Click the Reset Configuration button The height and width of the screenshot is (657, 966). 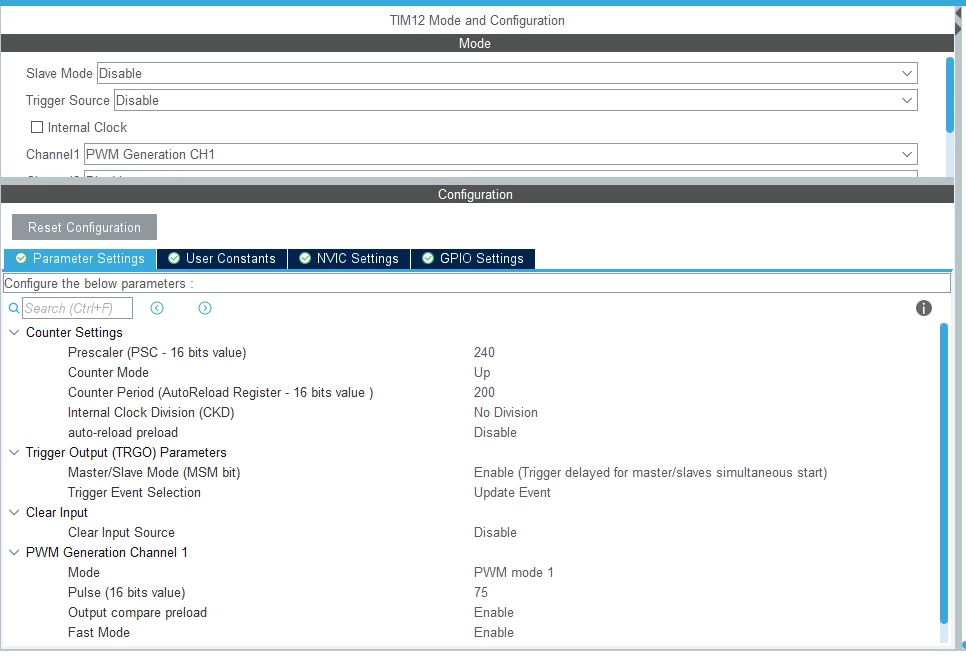[x=84, y=227]
